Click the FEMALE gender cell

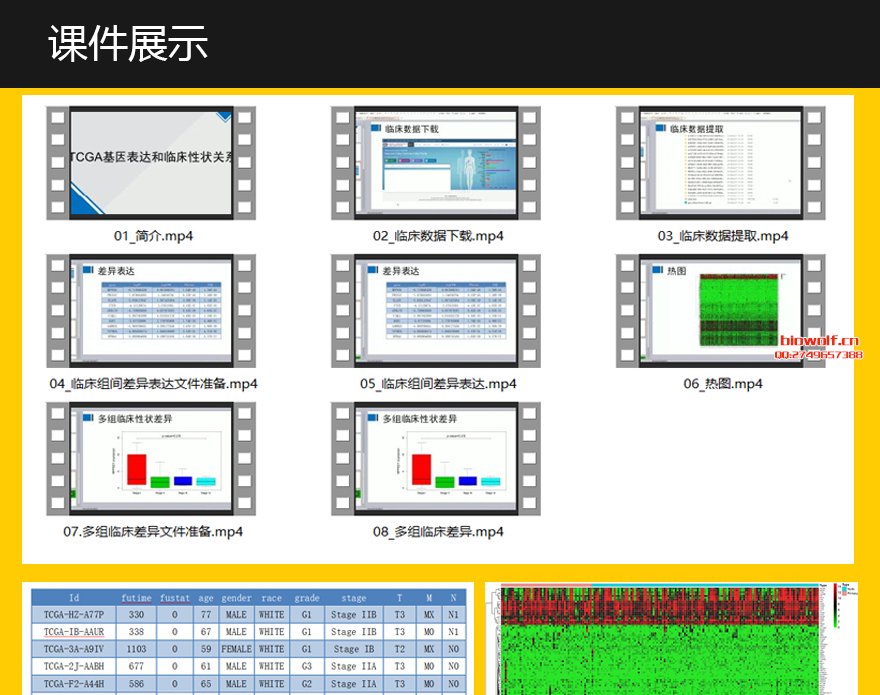[236, 649]
